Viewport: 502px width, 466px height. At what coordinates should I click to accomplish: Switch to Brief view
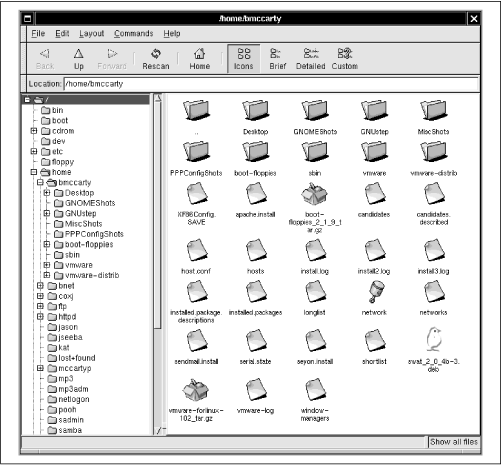(x=277, y=59)
